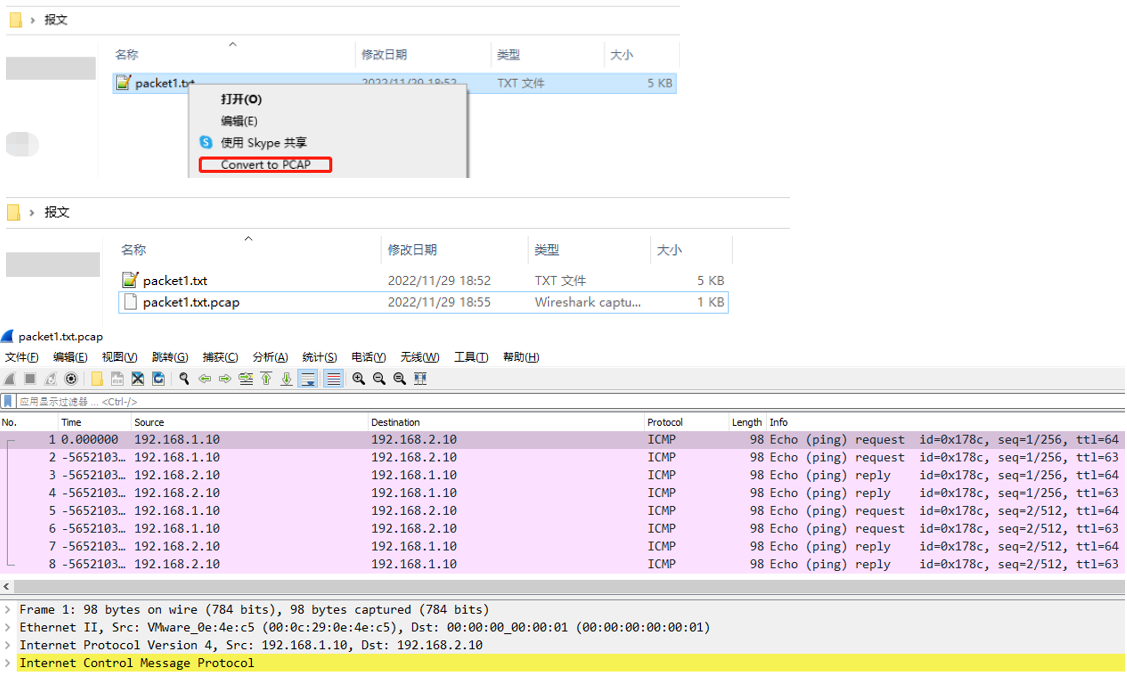Expand Ethernet II tree node
This screenshot has height=687, width=1127.
coord(8,628)
